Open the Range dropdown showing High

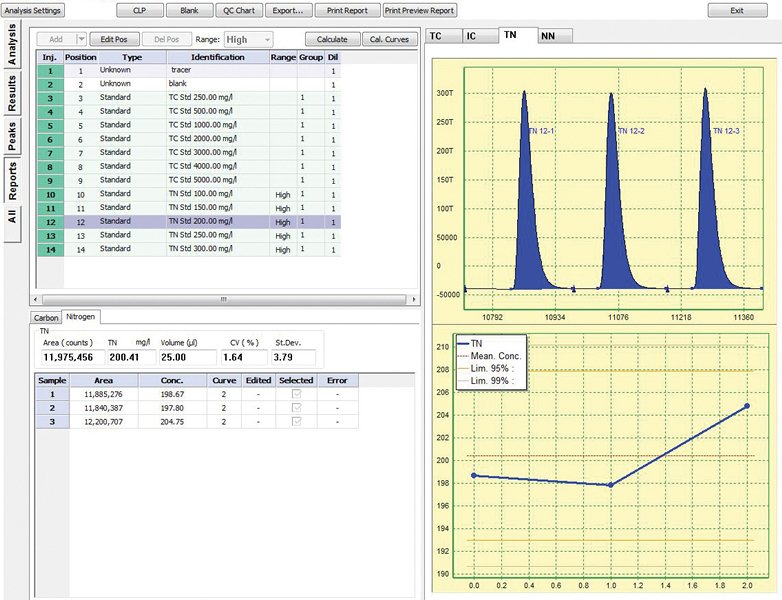click(x=248, y=40)
